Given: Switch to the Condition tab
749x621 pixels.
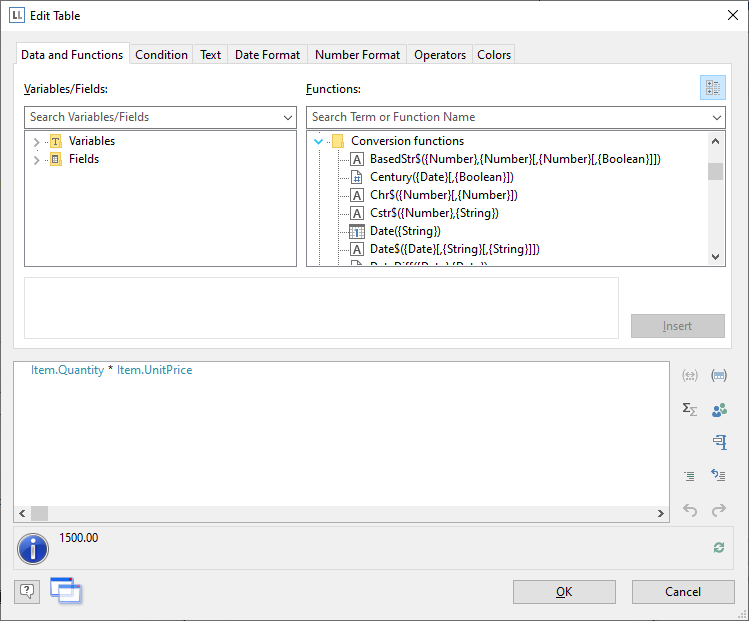Looking at the screenshot, I should [161, 55].
